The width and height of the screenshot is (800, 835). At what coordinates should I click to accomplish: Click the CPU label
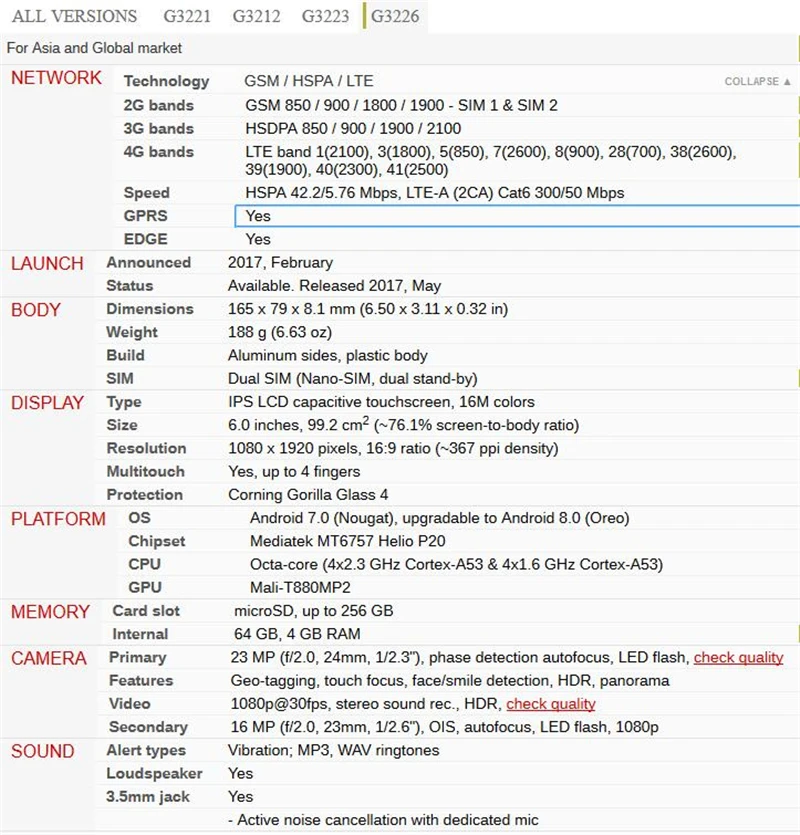click(144, 564)
